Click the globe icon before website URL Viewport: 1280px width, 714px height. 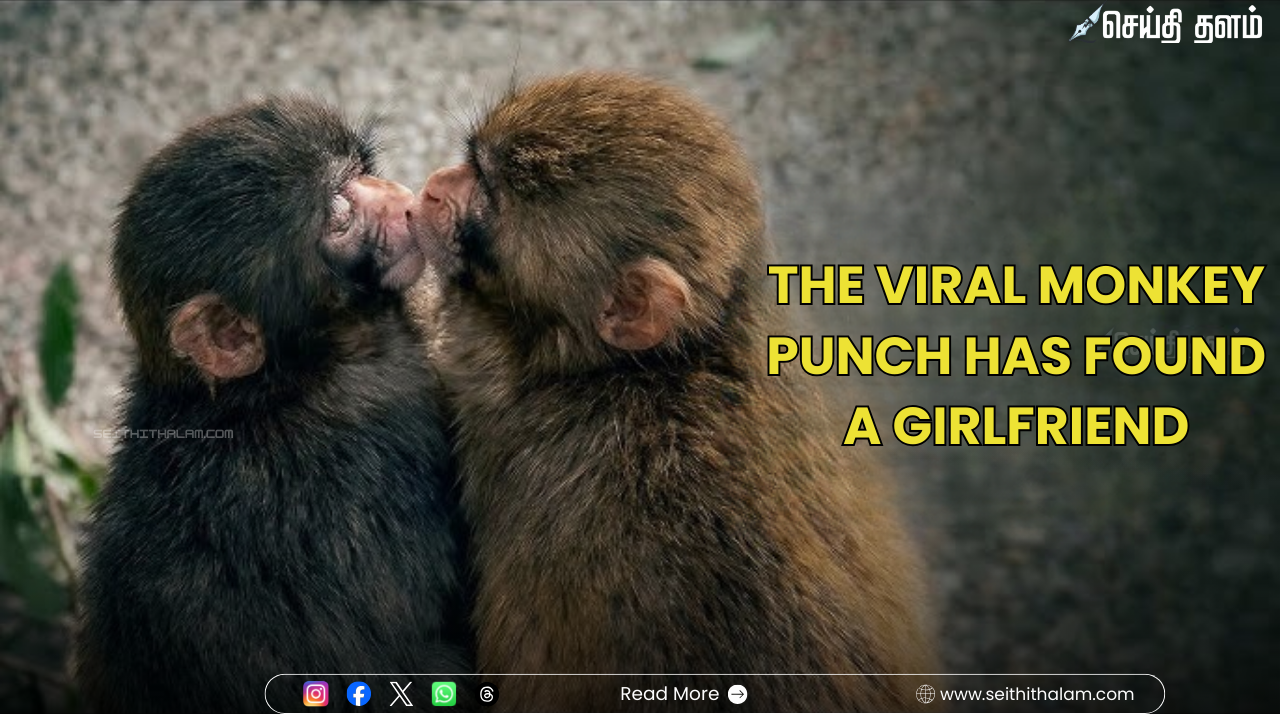pos(925,694)
